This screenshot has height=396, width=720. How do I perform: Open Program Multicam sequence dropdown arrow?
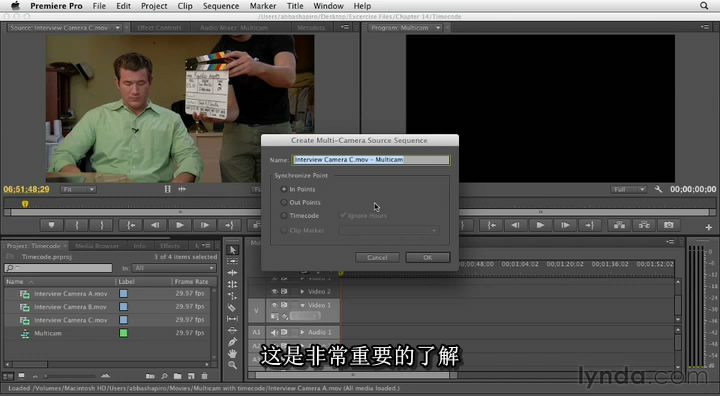(438, 28)
